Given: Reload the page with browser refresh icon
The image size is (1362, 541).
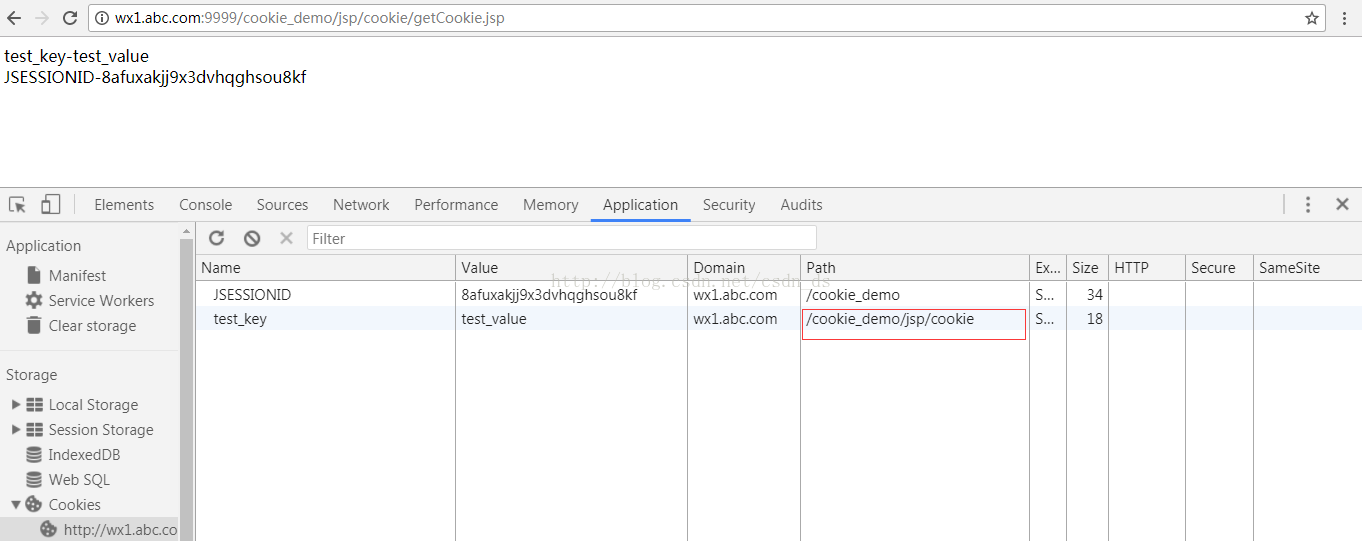Looking at the screenshot, I should 70,18.
